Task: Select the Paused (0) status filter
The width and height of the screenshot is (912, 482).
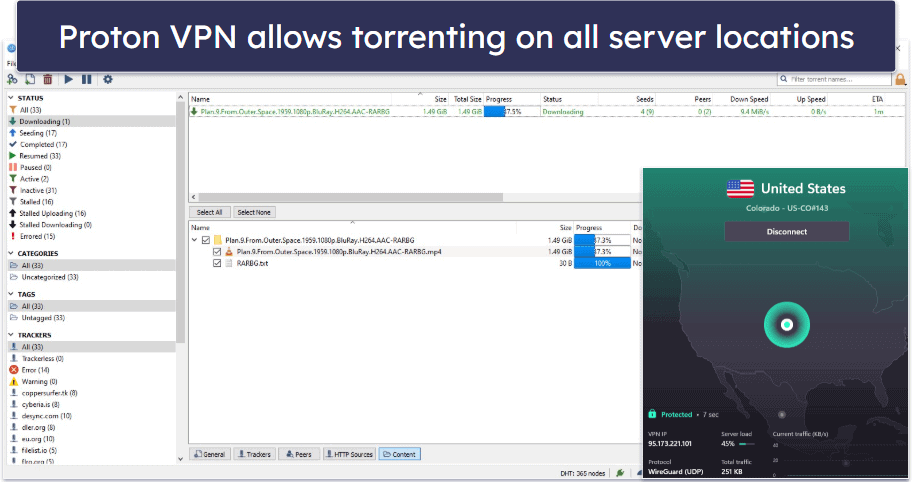Action: (35, 167)
